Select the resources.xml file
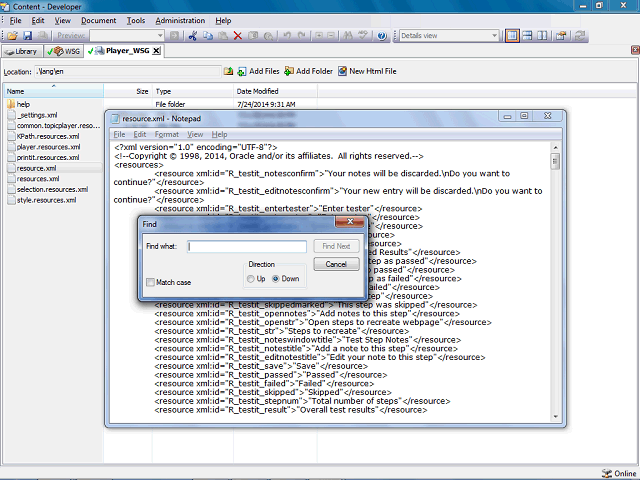 pos(38,179)
